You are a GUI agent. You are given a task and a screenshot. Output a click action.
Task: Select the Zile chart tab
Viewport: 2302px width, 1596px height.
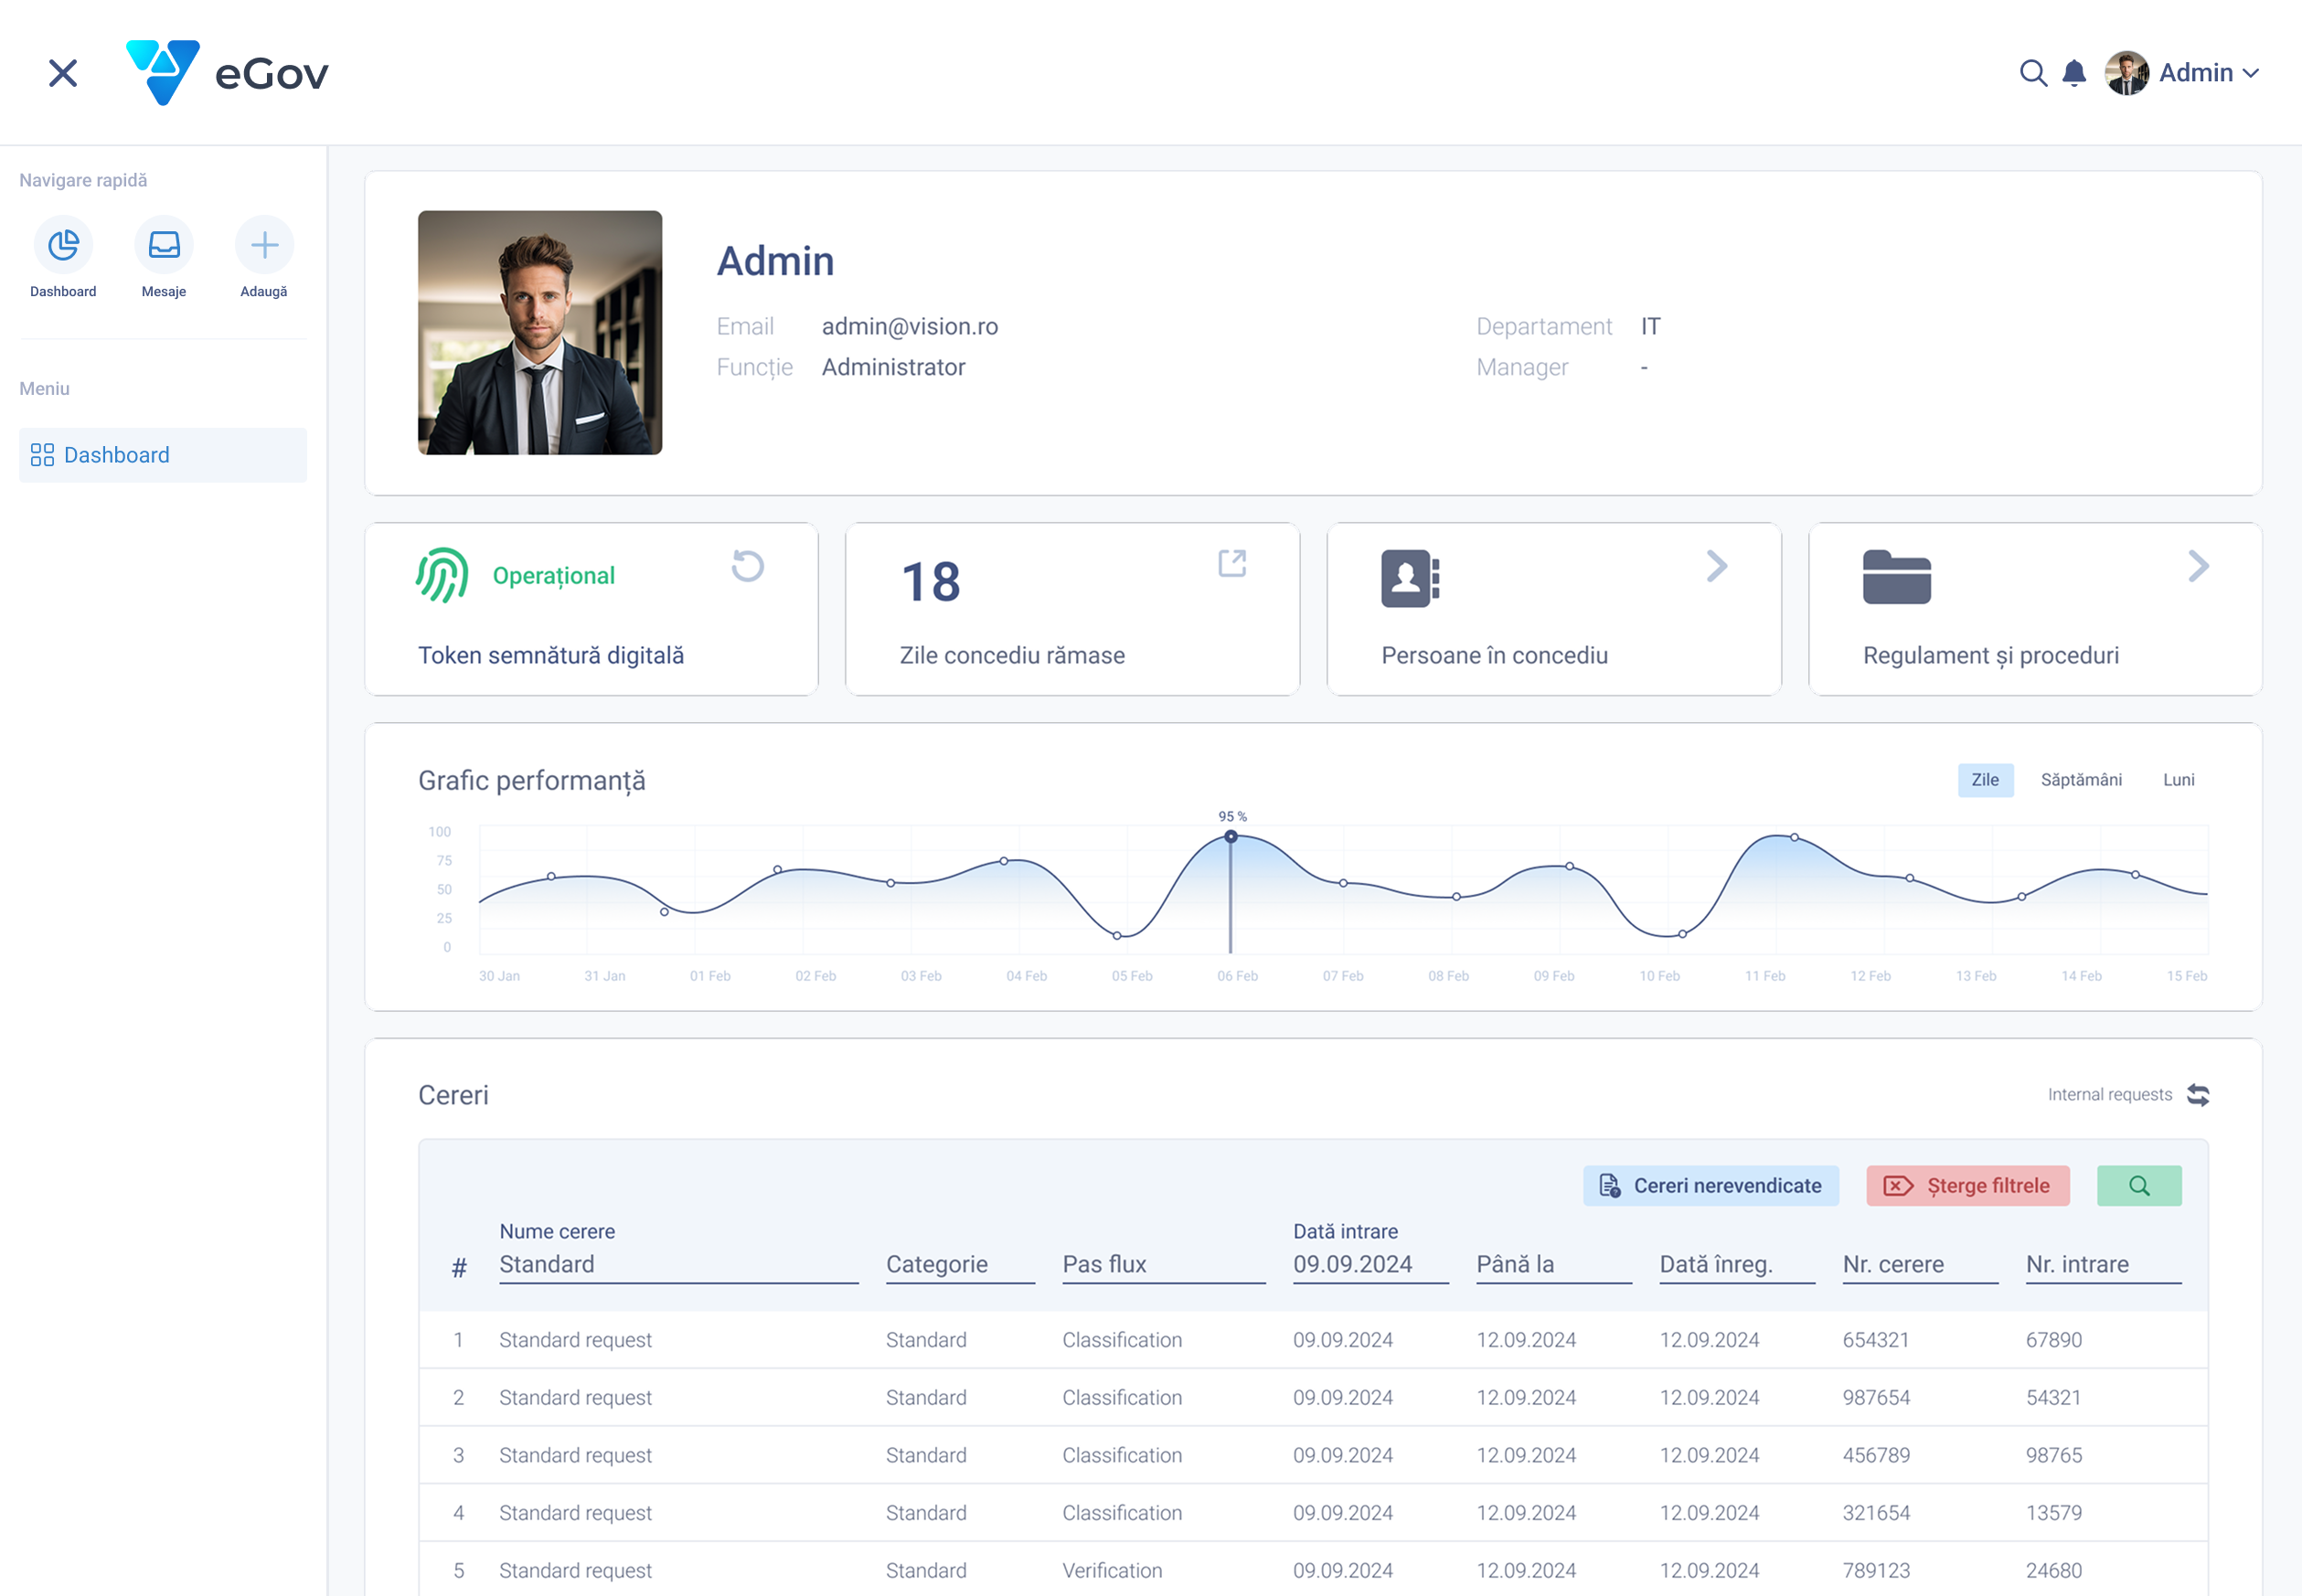(x=1984, y=780)
